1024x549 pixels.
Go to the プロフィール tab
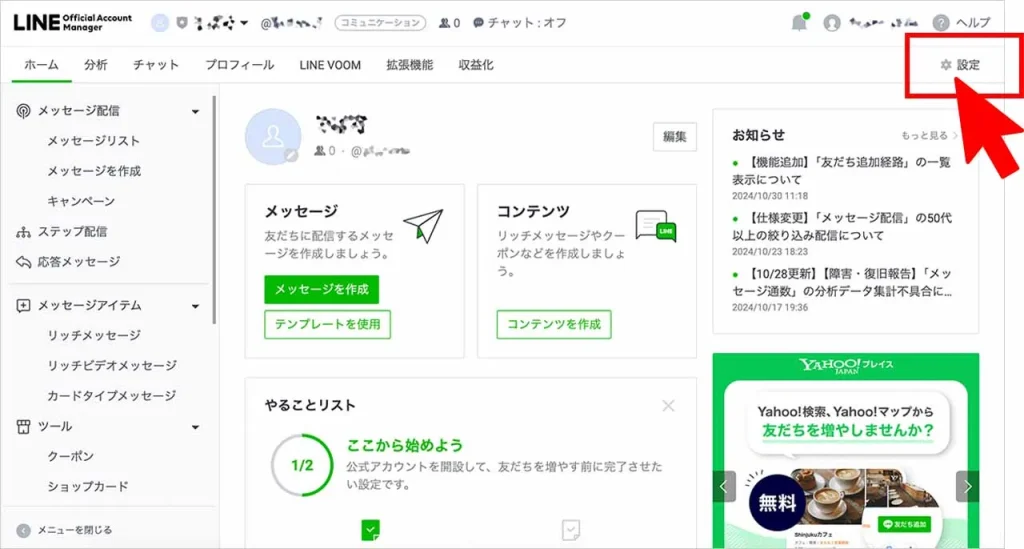[x=240, y=65]
